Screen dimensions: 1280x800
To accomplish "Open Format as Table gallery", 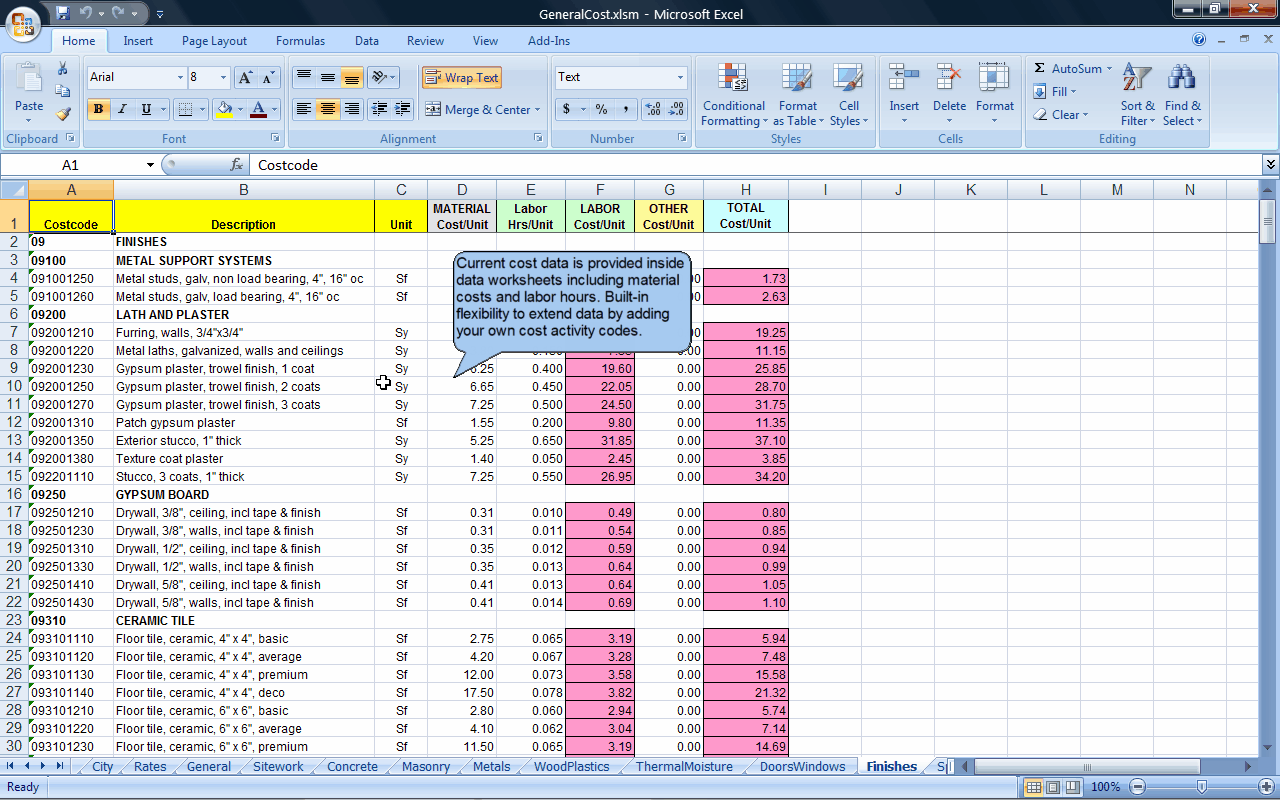I will (798, 94).
